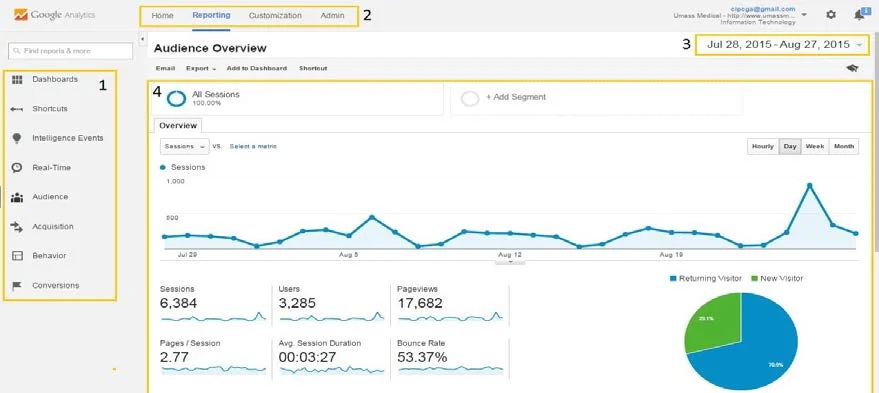Open the Dashboards grid icon
This screenshot has width=879, height=393.
click(17, 80)
